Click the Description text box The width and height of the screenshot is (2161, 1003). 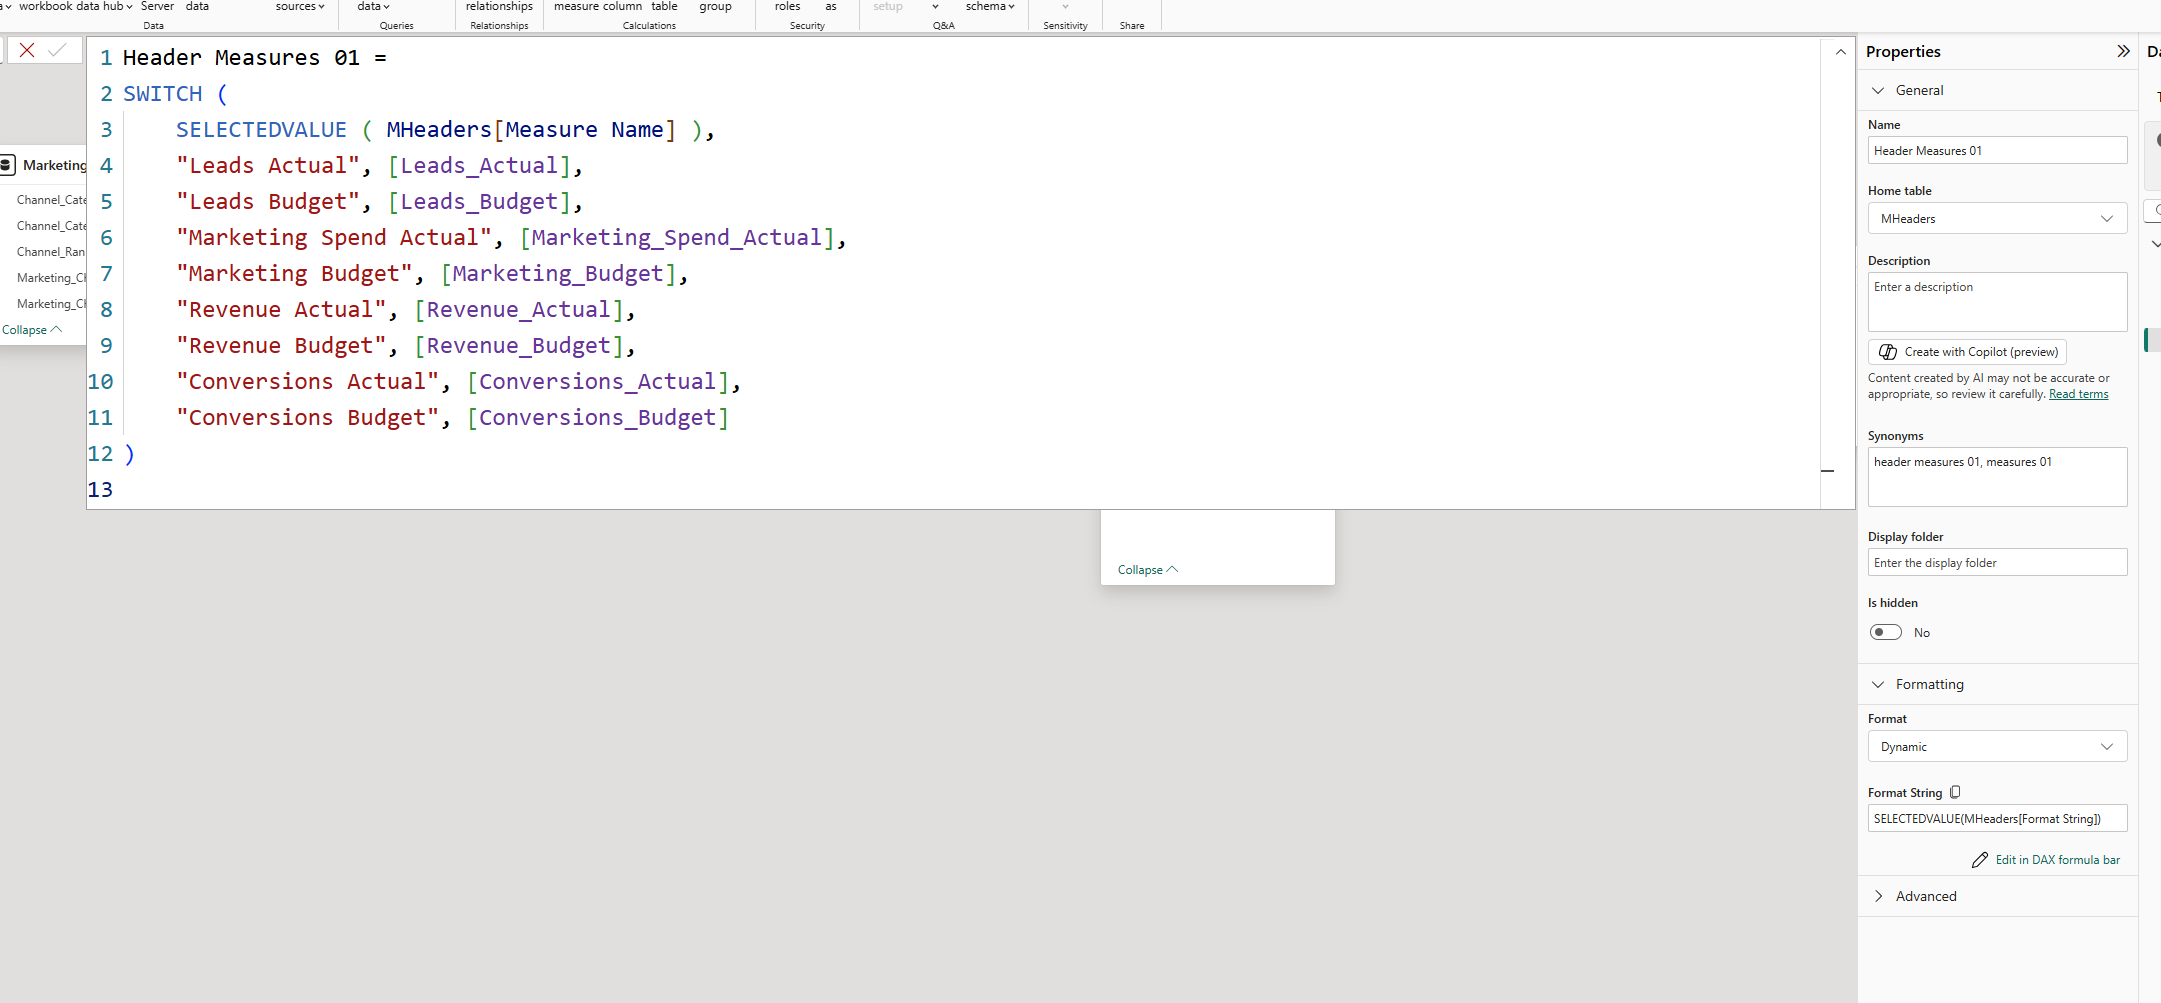click(1997, 302)
